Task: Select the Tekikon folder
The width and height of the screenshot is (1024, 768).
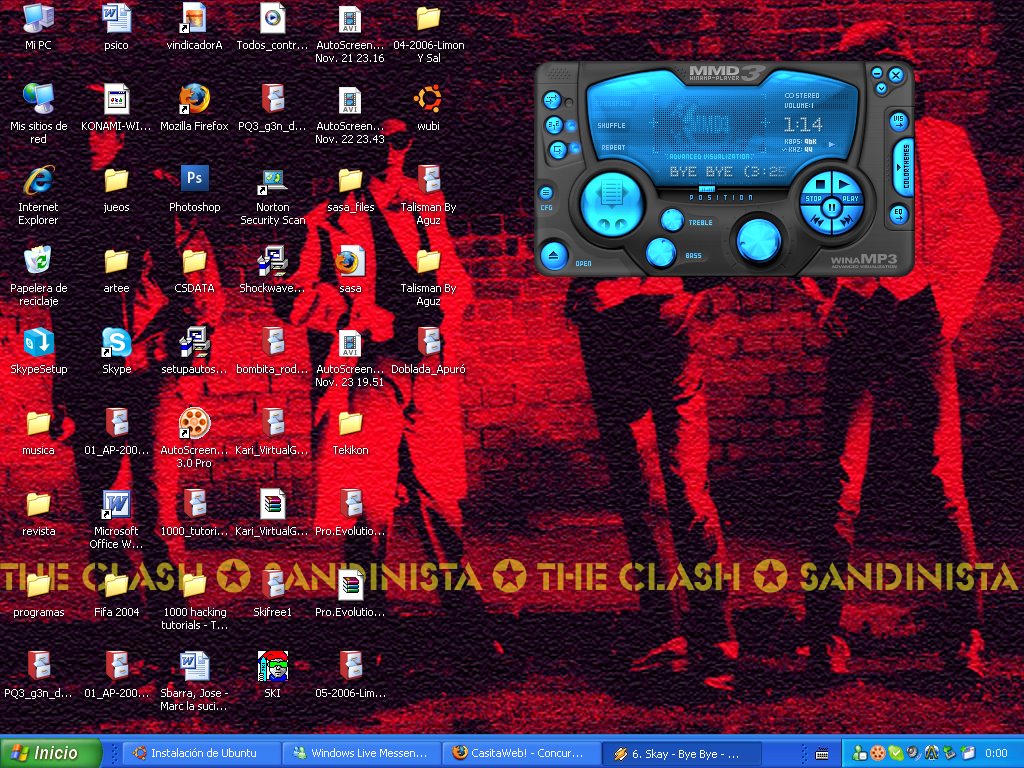Action: pyautogui.click(x=350, y=432)
